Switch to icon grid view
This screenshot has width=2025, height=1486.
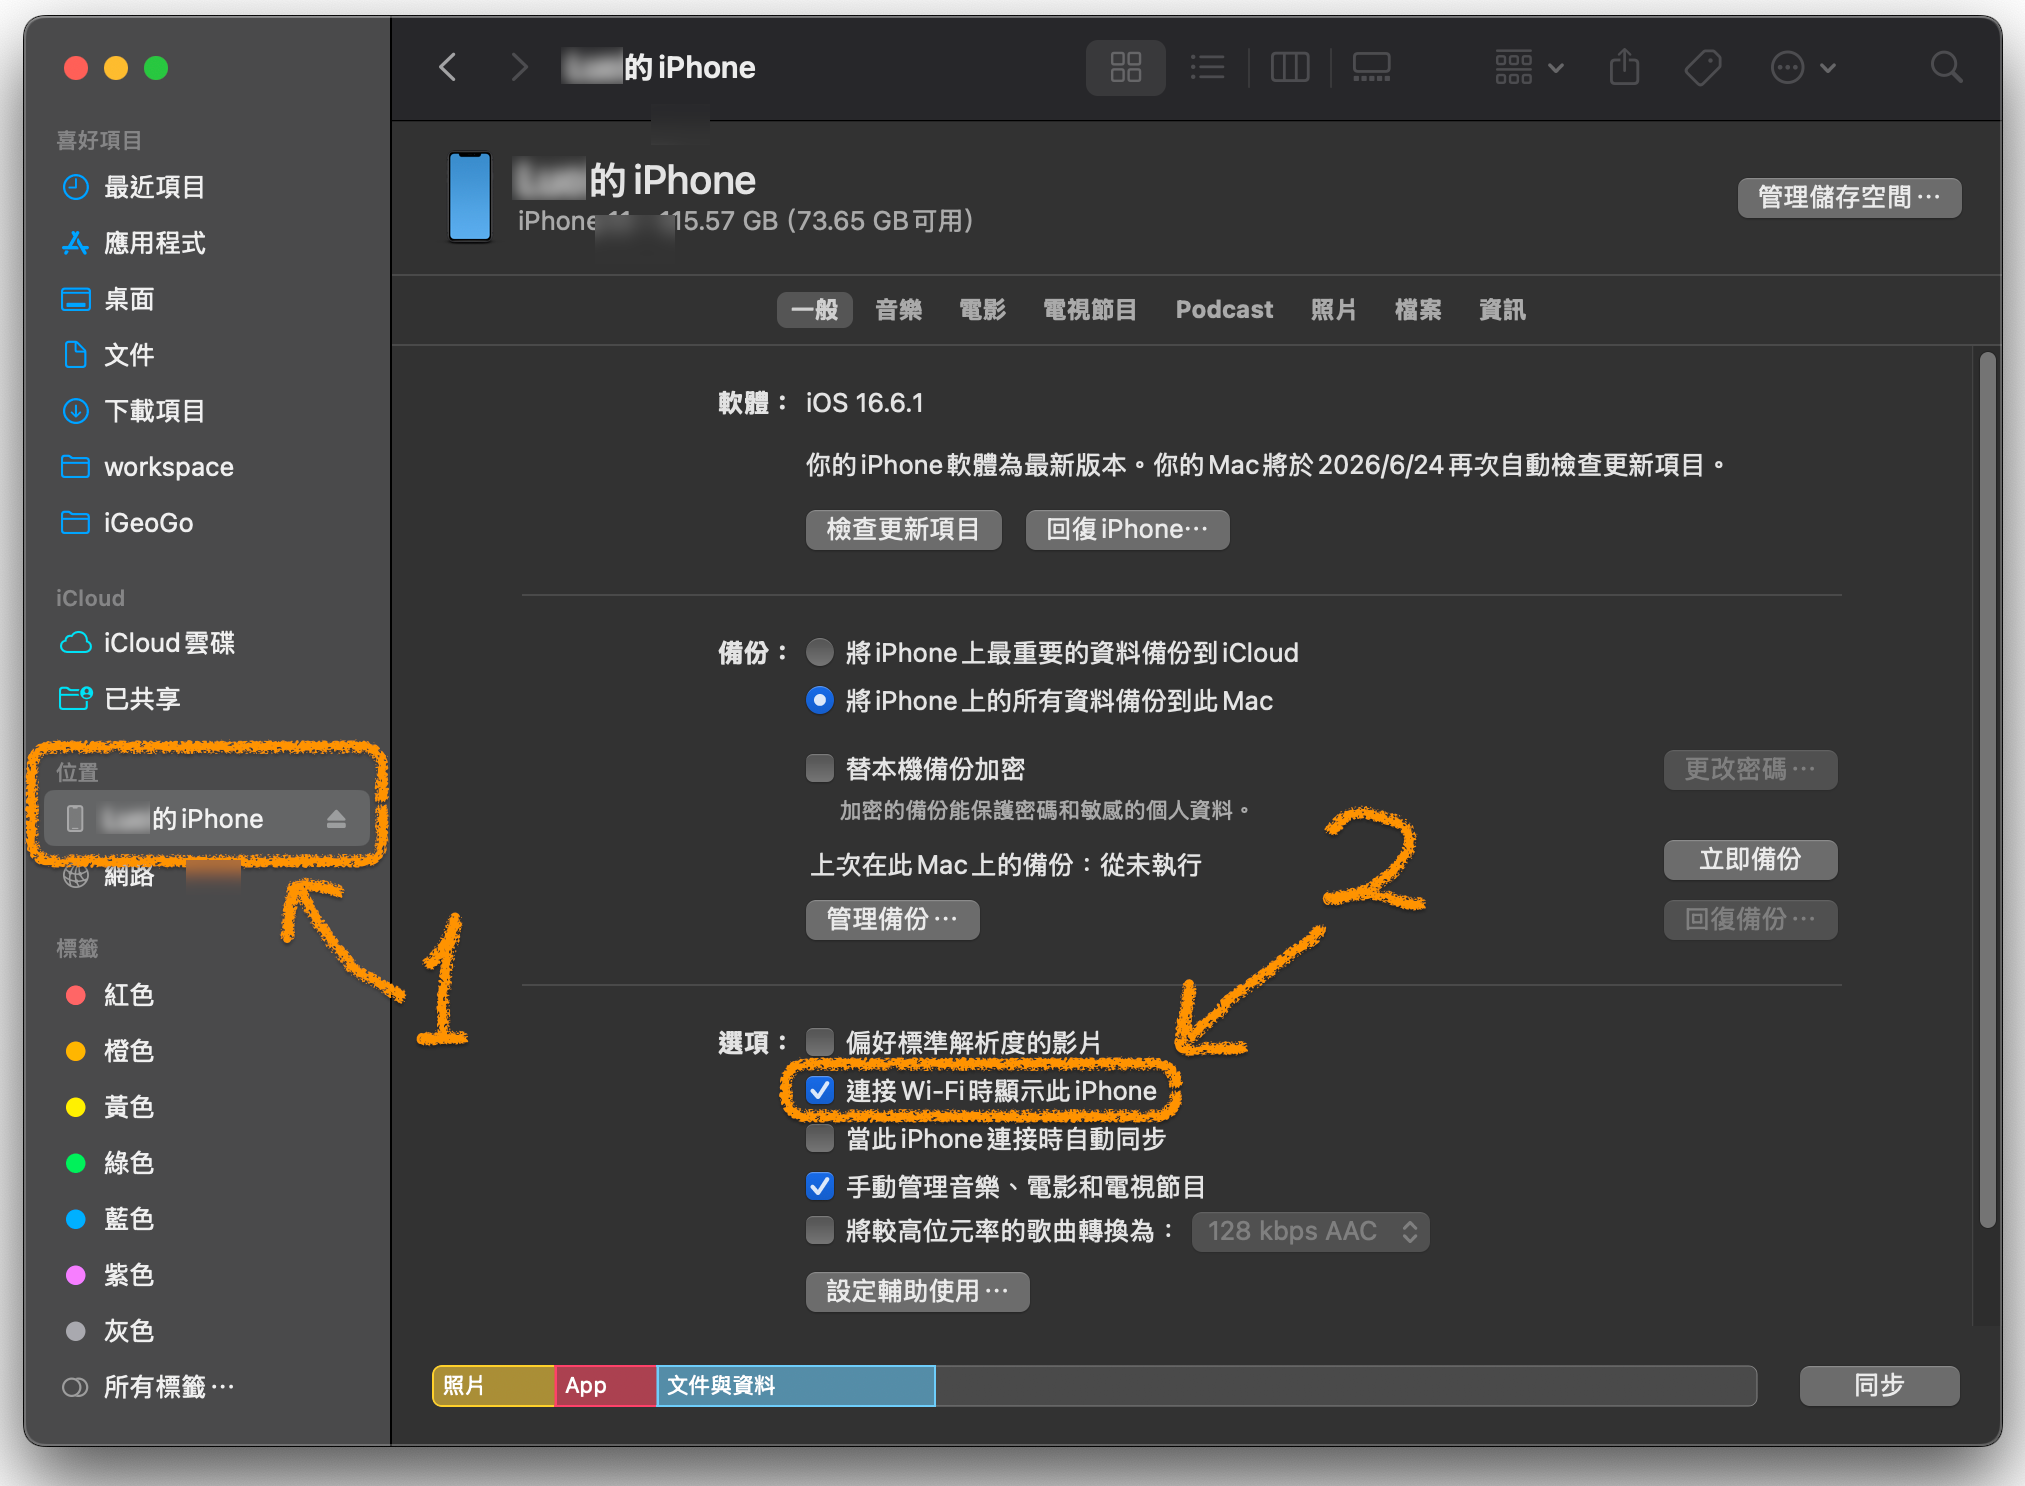(1126, 68)
